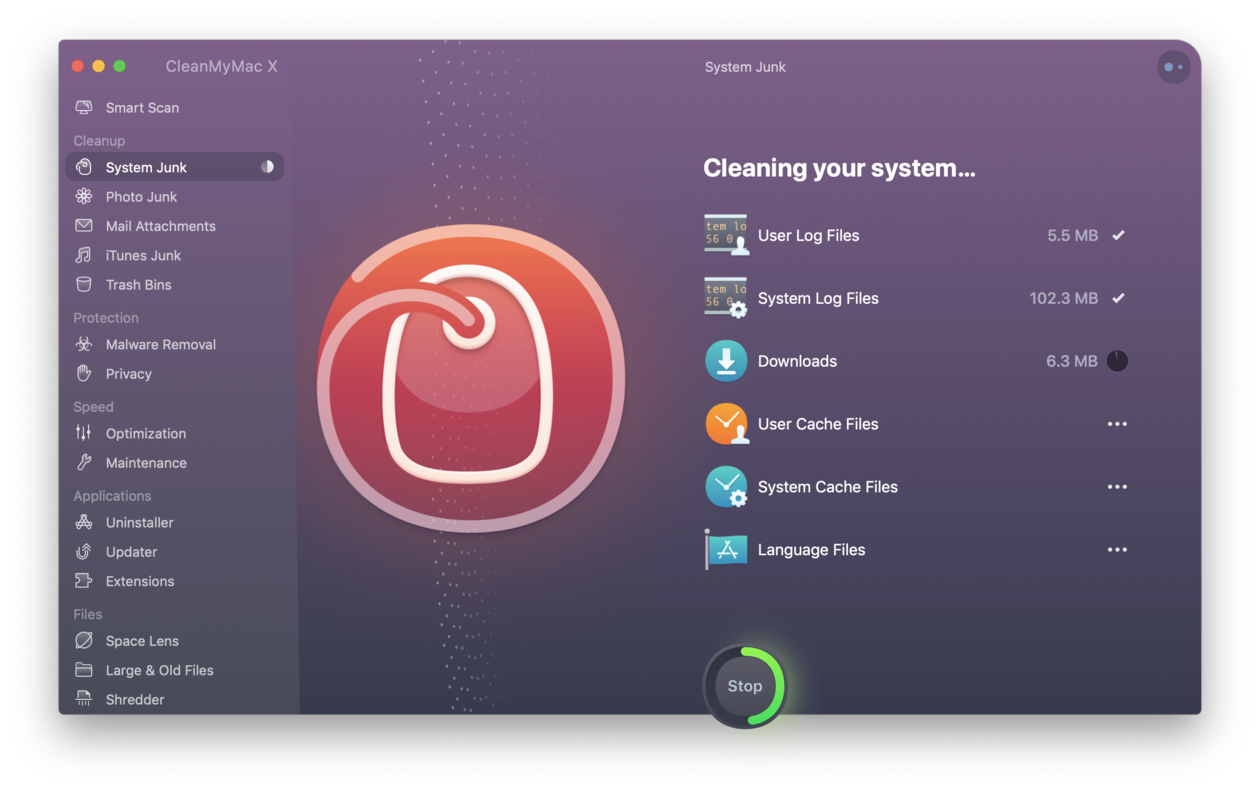
Task: Open the Trash Bins cleaner
Action: (x=140, y=284)
